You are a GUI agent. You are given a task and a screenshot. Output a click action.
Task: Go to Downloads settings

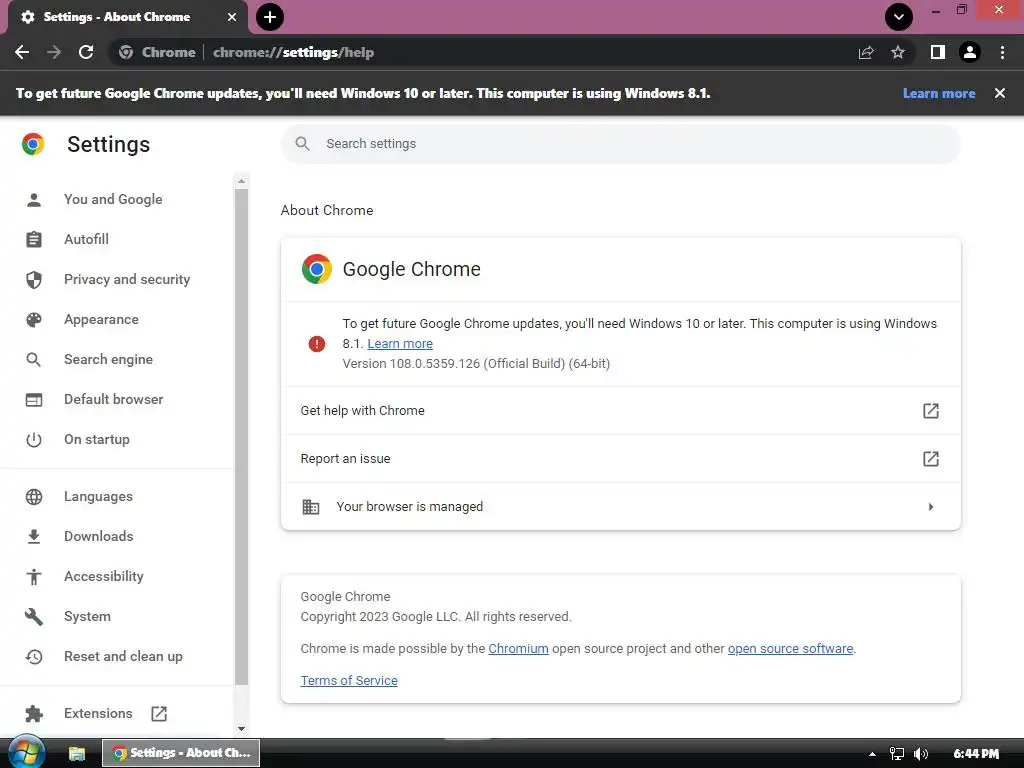tap(99, 536)
